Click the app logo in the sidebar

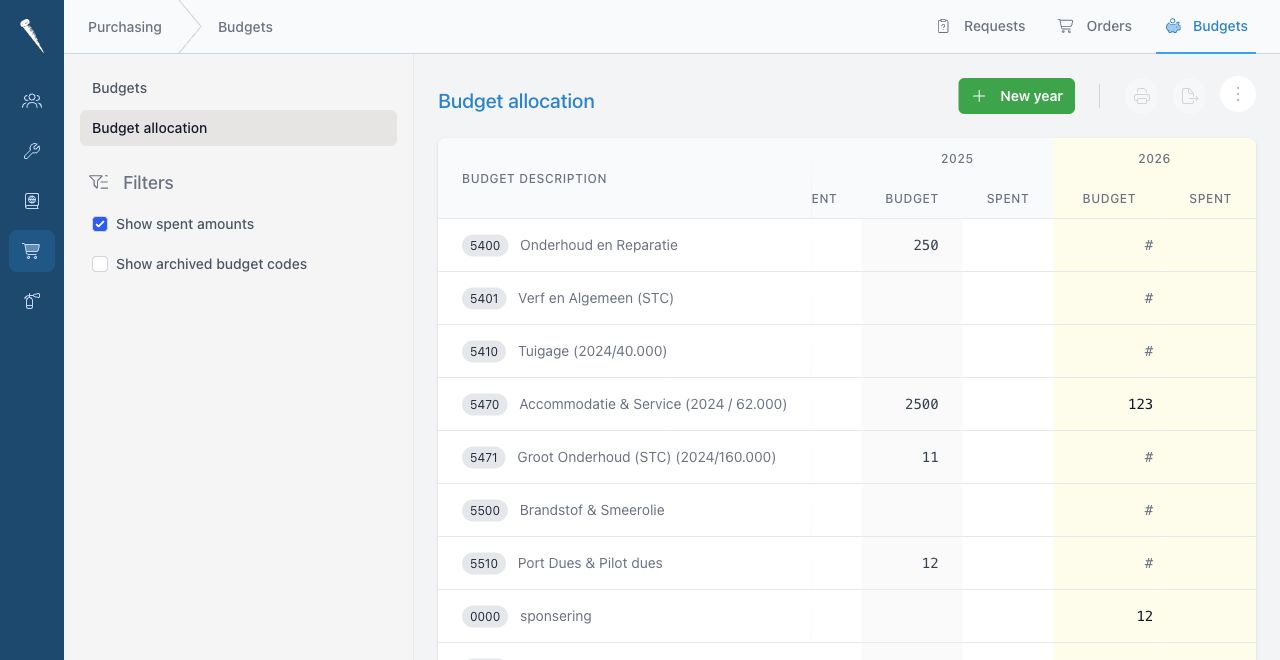click(x=32, y=35)
